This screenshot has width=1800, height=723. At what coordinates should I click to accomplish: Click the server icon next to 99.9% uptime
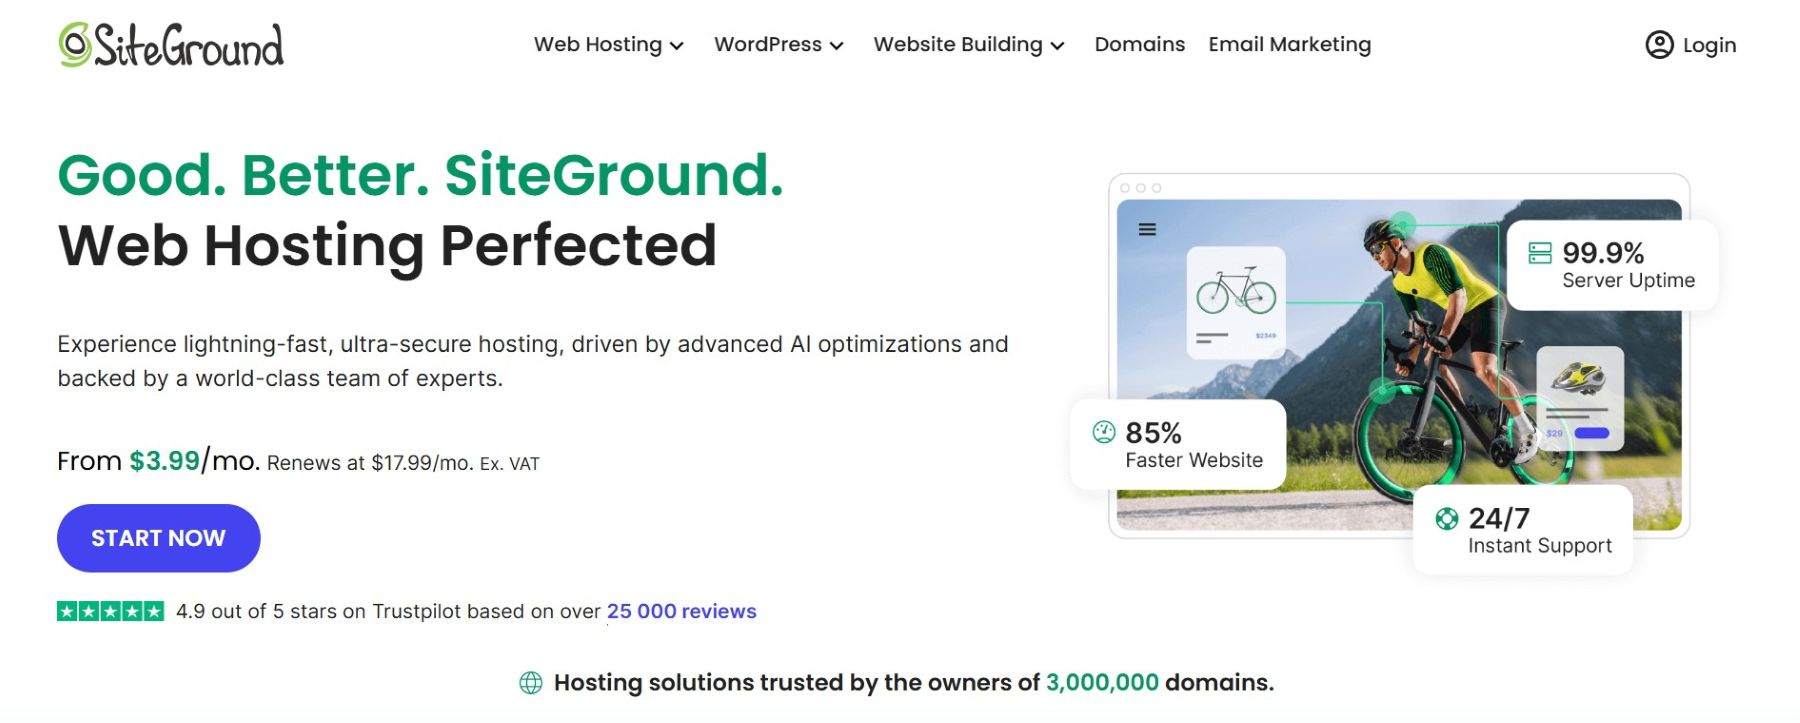point(1540,252)
